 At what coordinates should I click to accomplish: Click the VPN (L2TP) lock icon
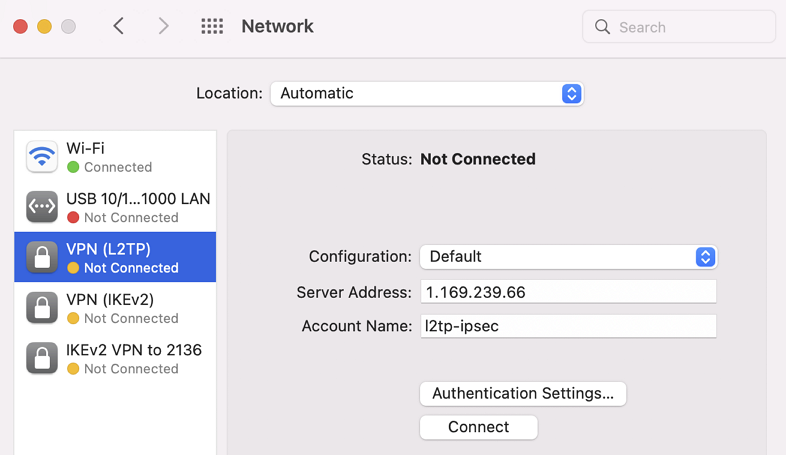pyautogui.click(x=42, y=257)
